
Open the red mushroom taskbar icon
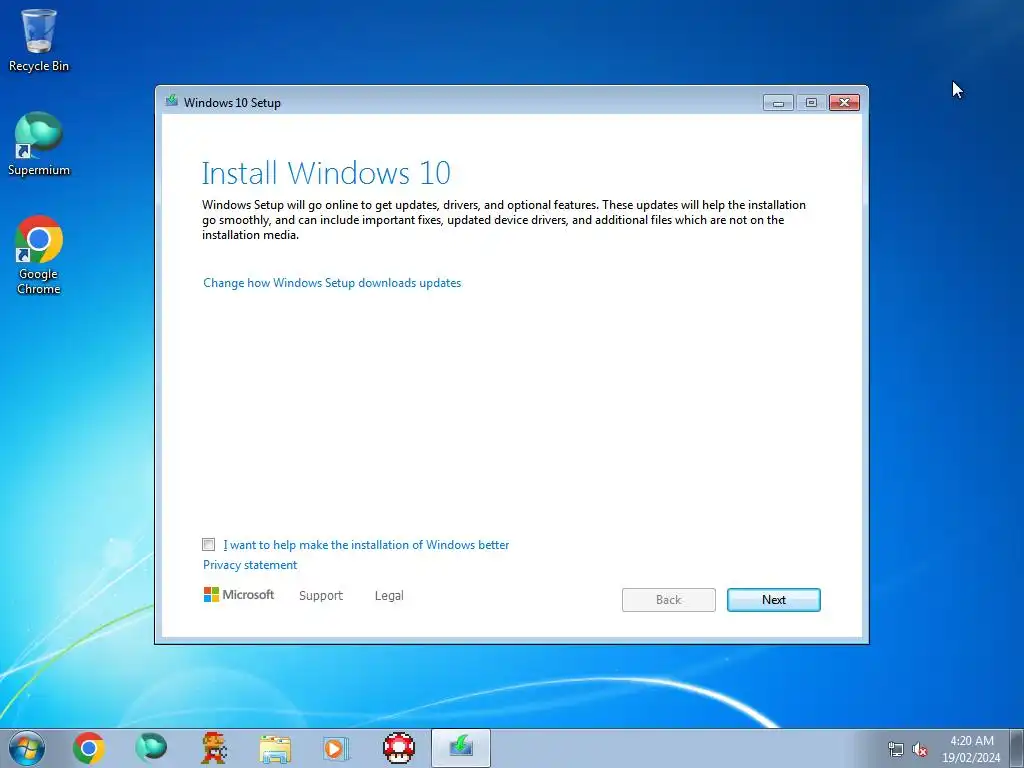398,748
